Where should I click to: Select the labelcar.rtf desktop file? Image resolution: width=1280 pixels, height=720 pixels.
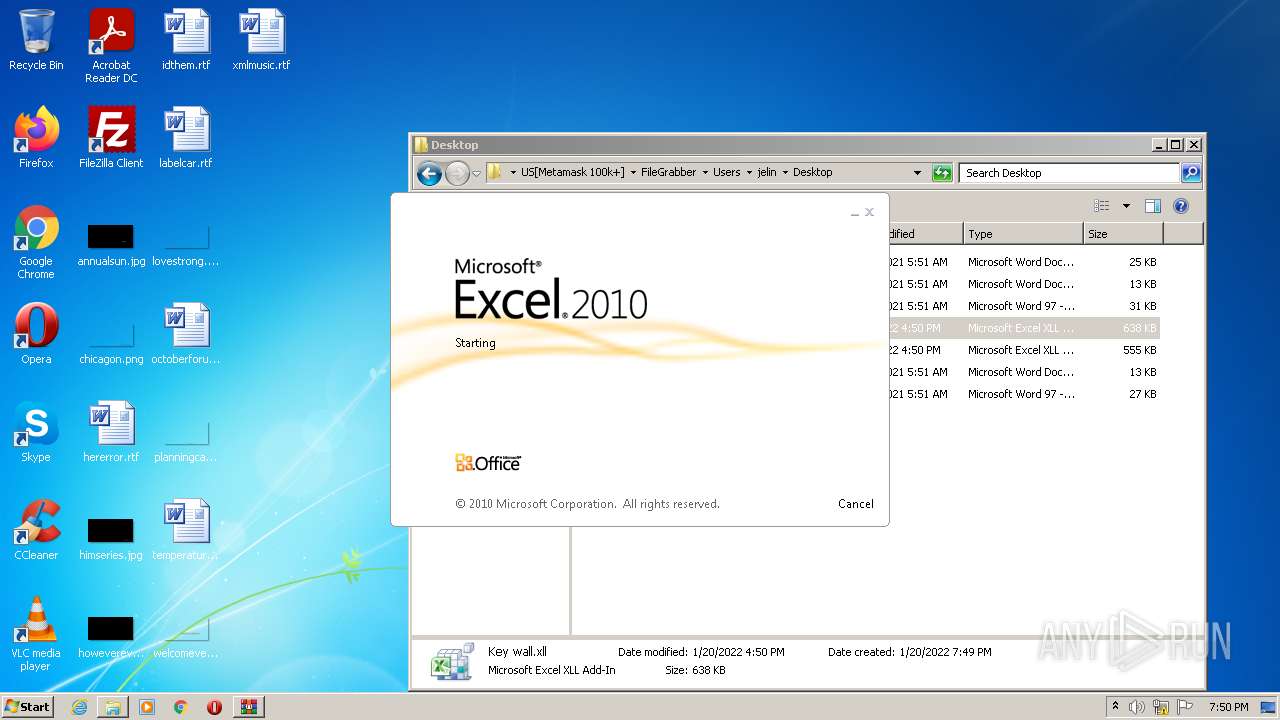(186, 138)
